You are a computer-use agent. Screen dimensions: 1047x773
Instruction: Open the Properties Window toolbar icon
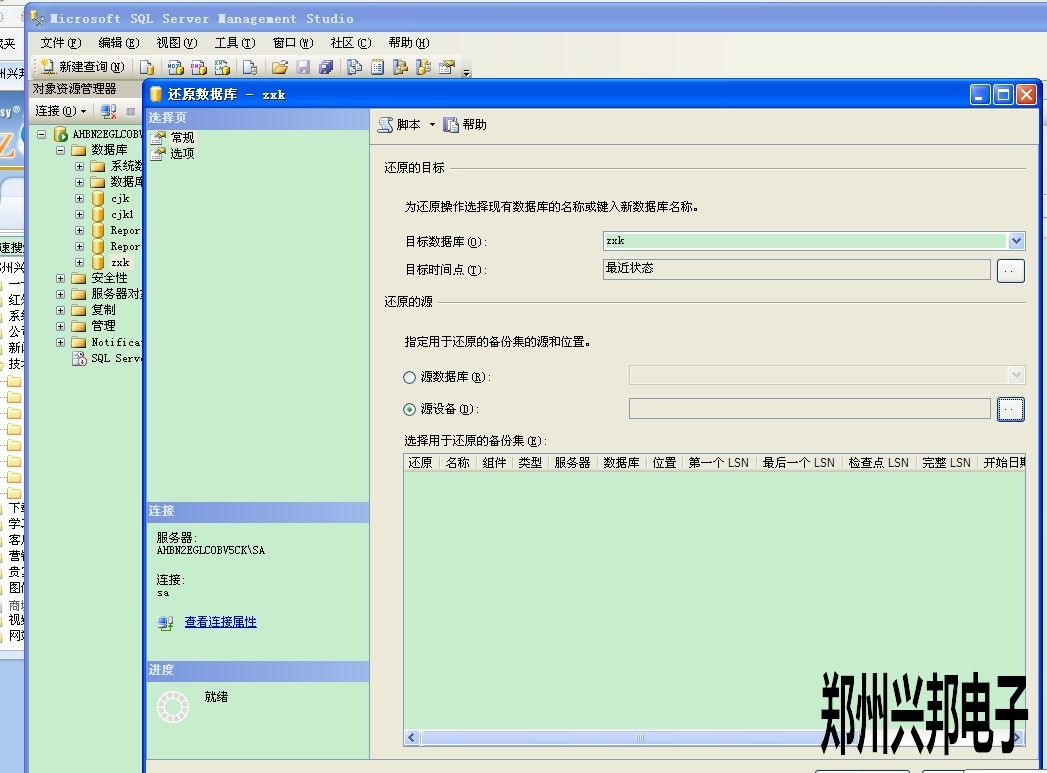click(447, 67)
